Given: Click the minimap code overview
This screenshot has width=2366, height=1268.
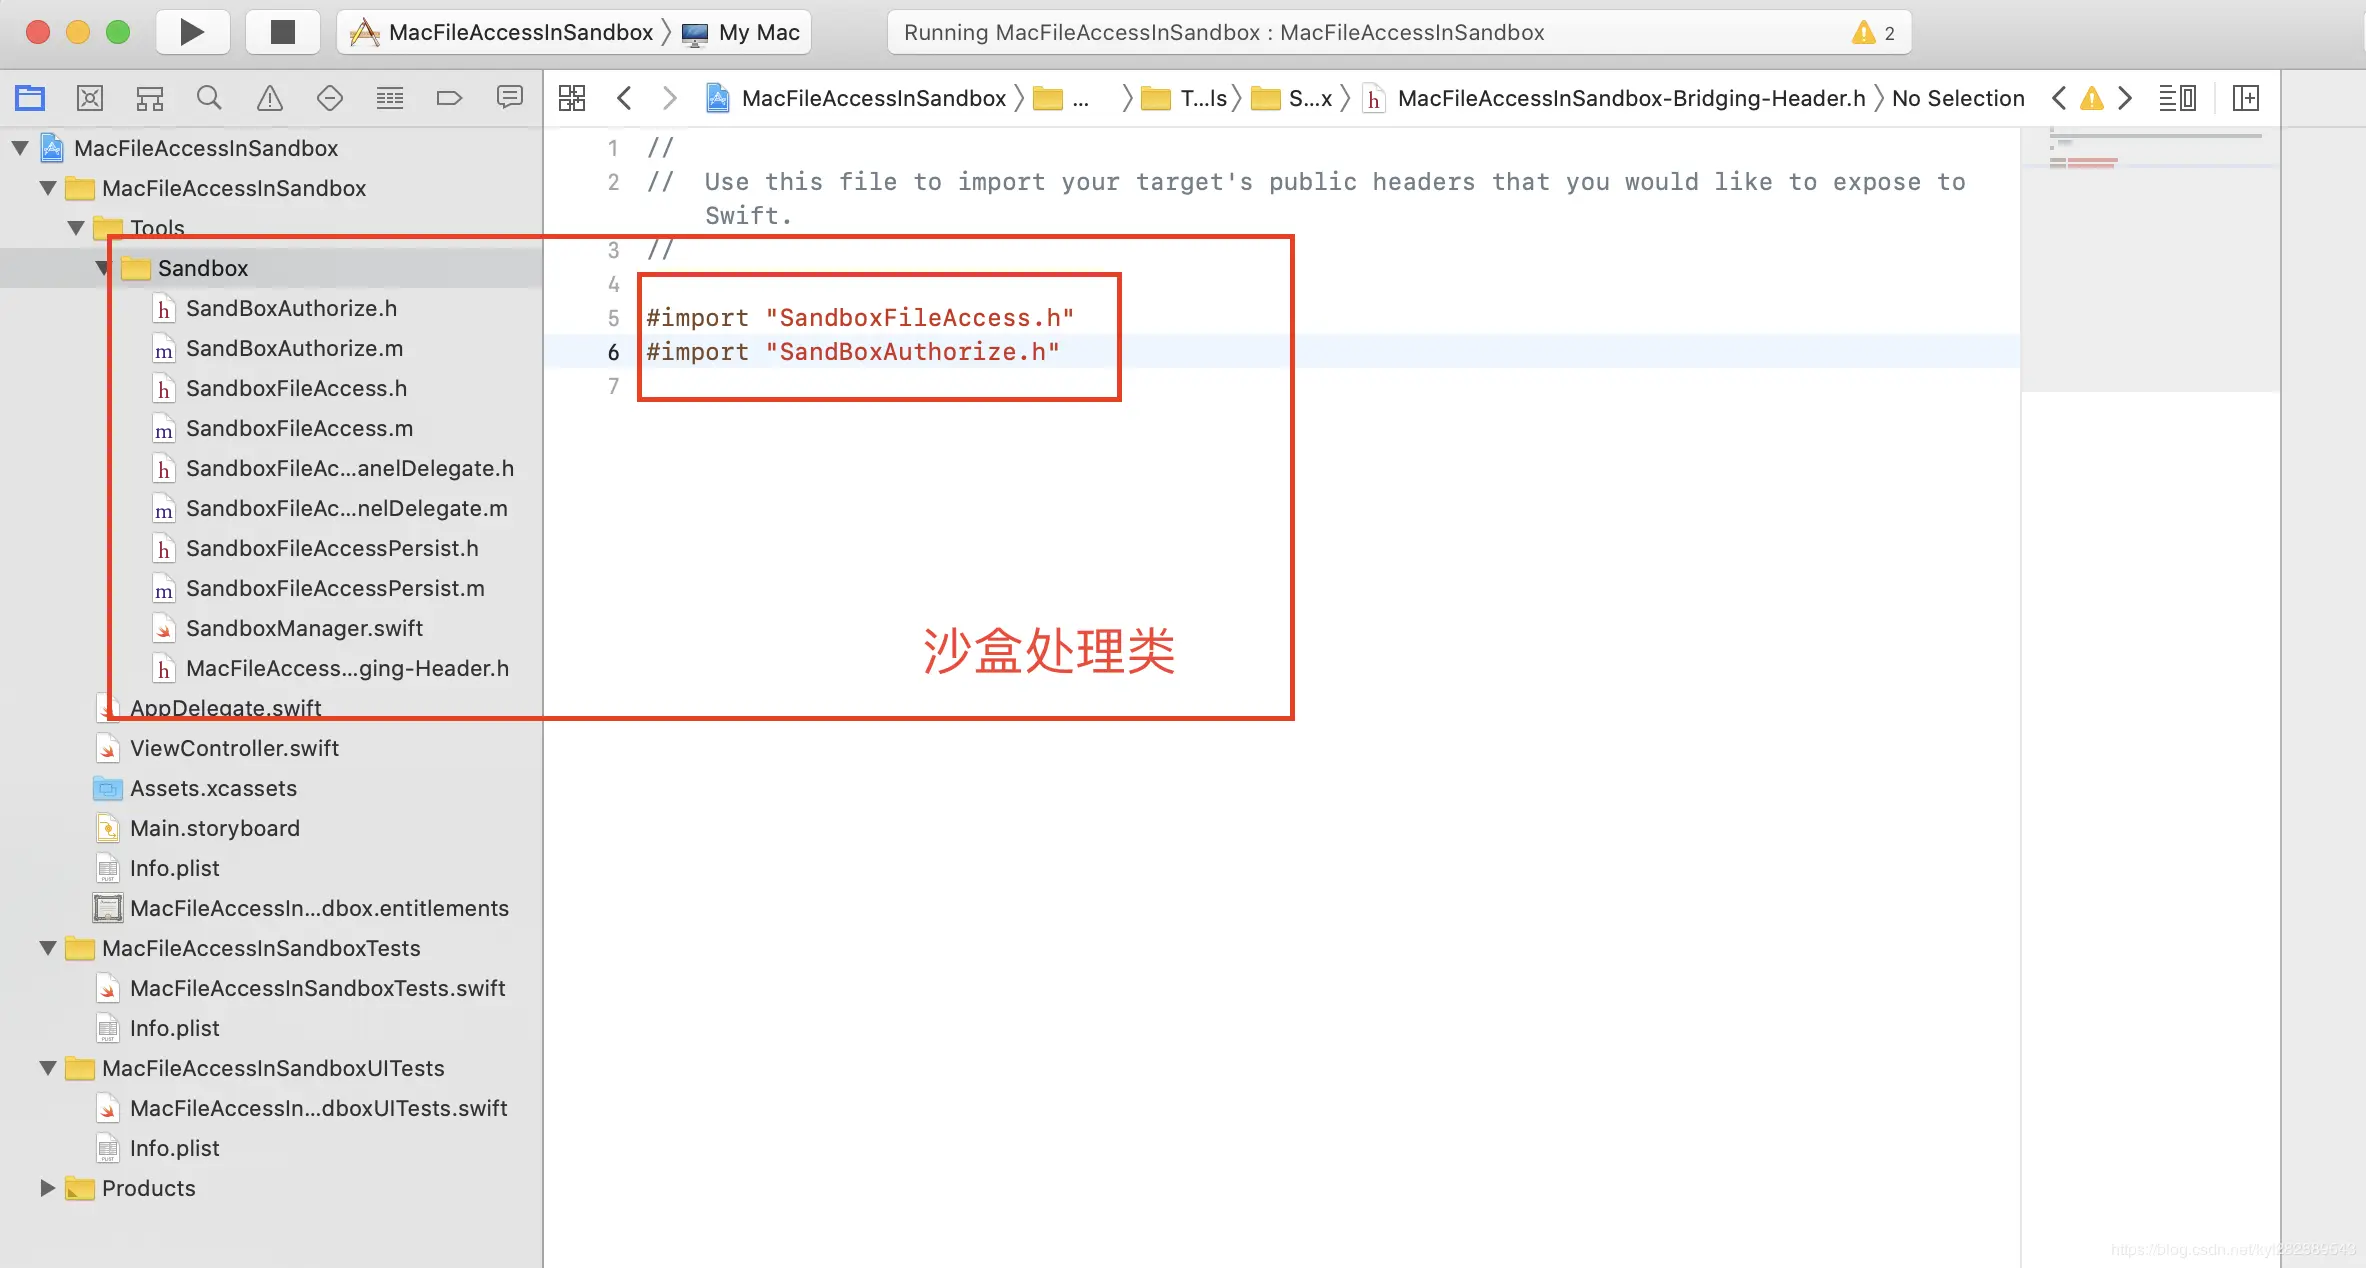Looking at the screenshot, I should [x=2150, y=260].
